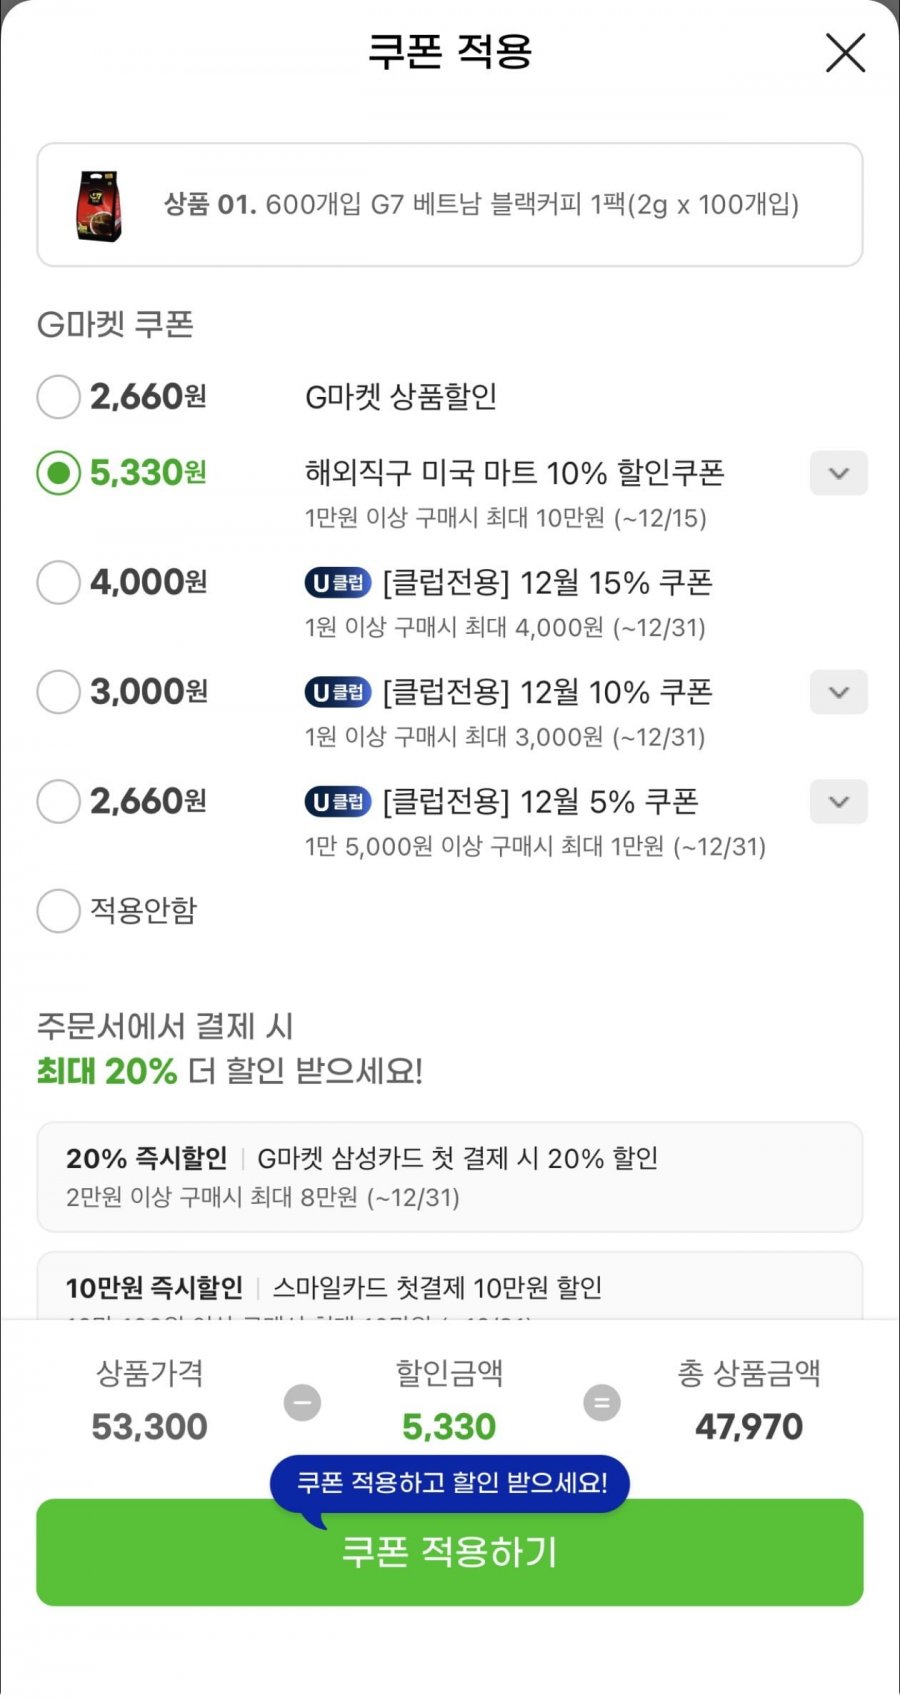Open the 스마일카드 10만원 즉시할인 offer

450,1288
